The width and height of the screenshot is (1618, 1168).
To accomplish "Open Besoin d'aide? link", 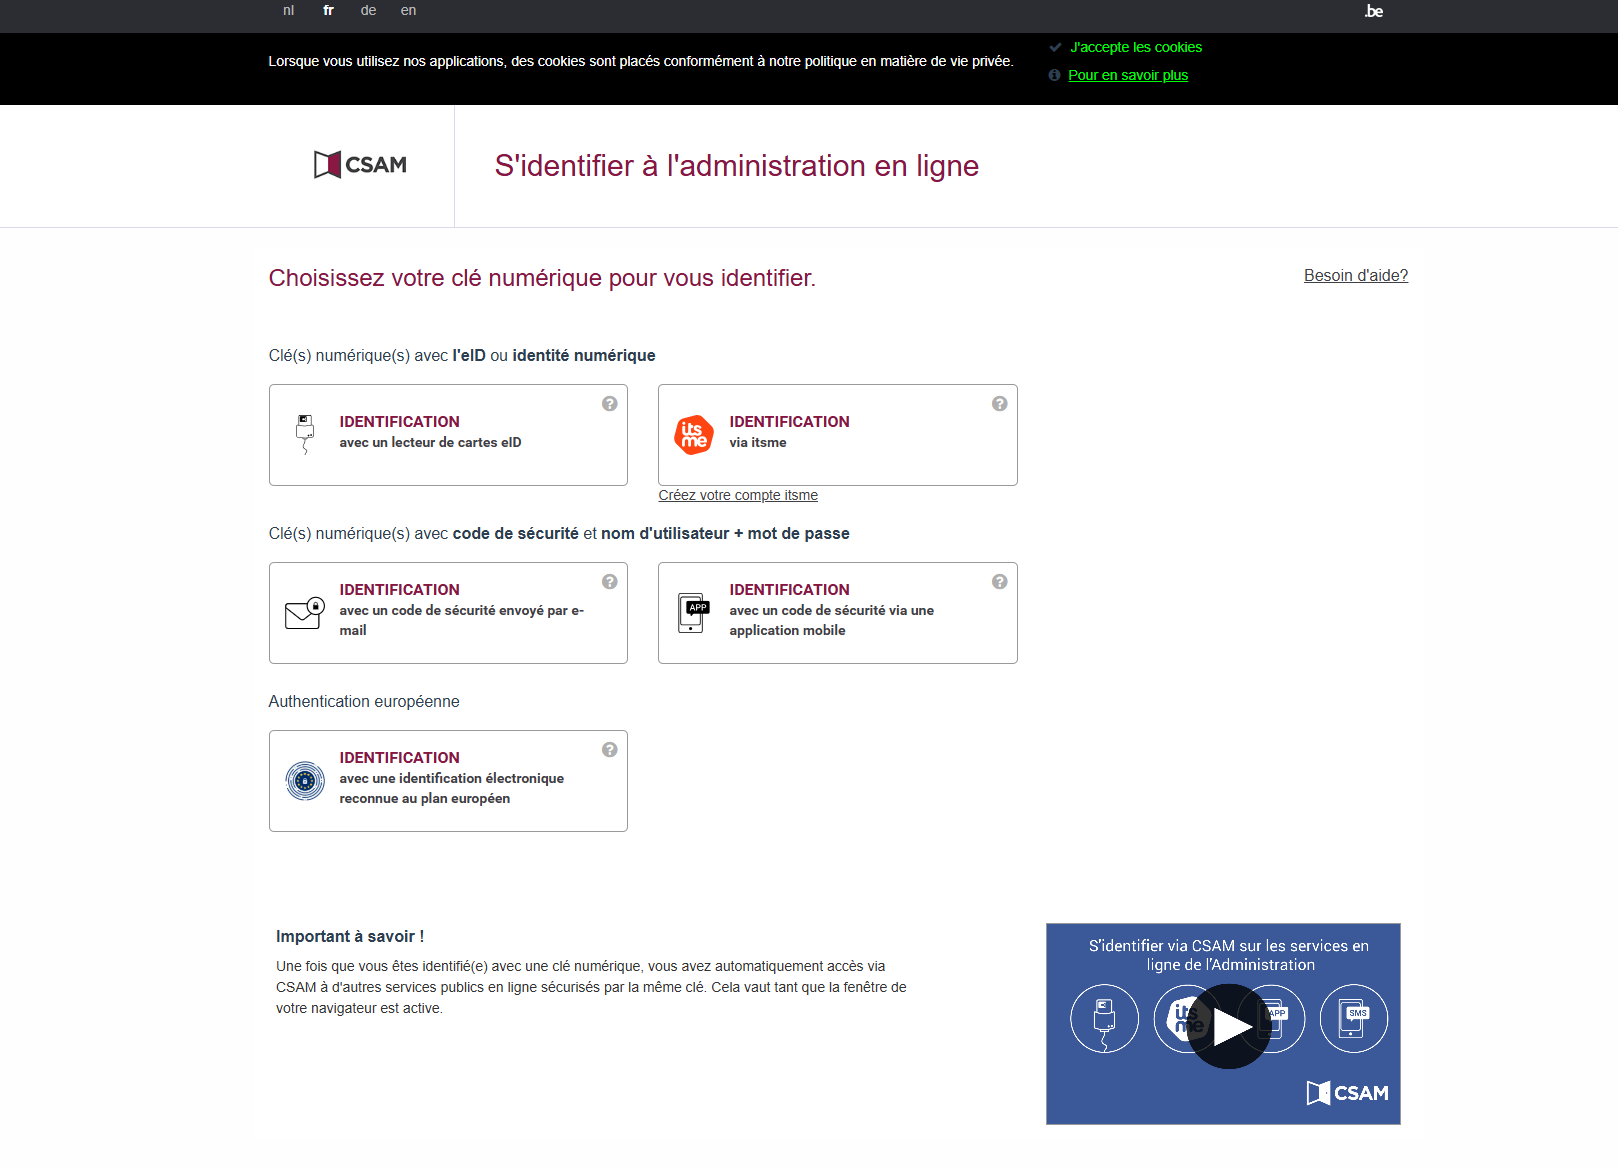I will click(1355, 275).
